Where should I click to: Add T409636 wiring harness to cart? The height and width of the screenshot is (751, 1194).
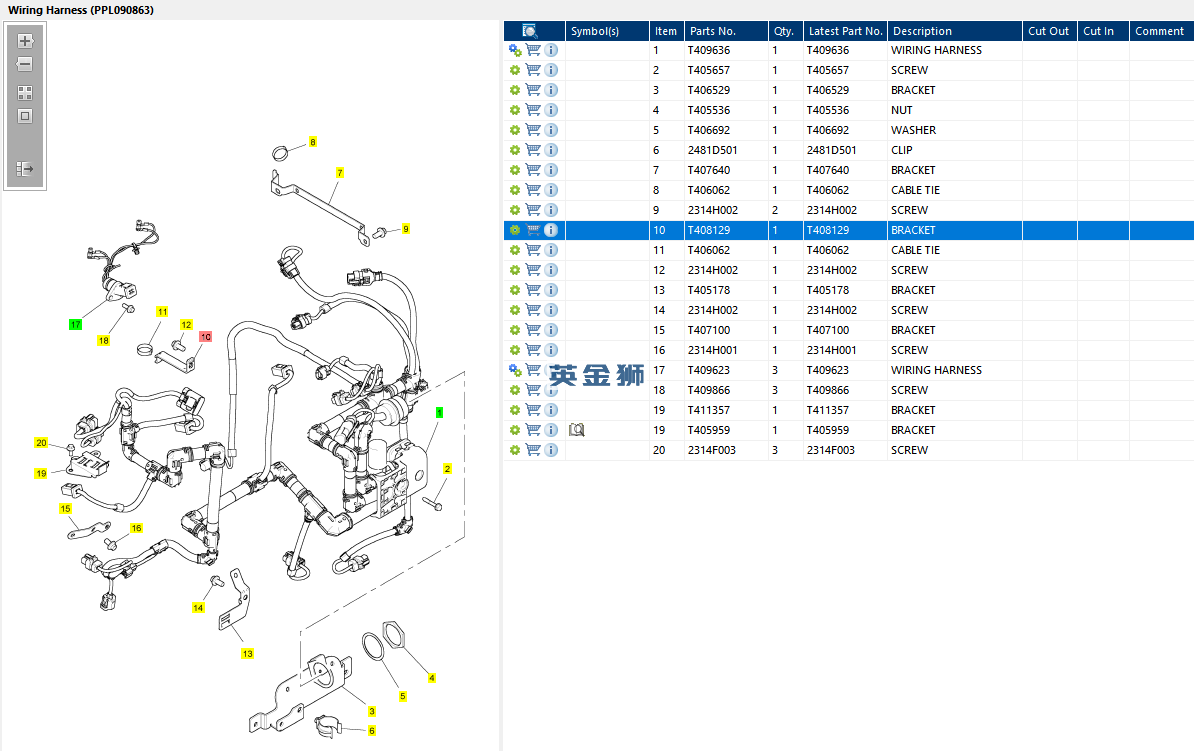point(533,50)
